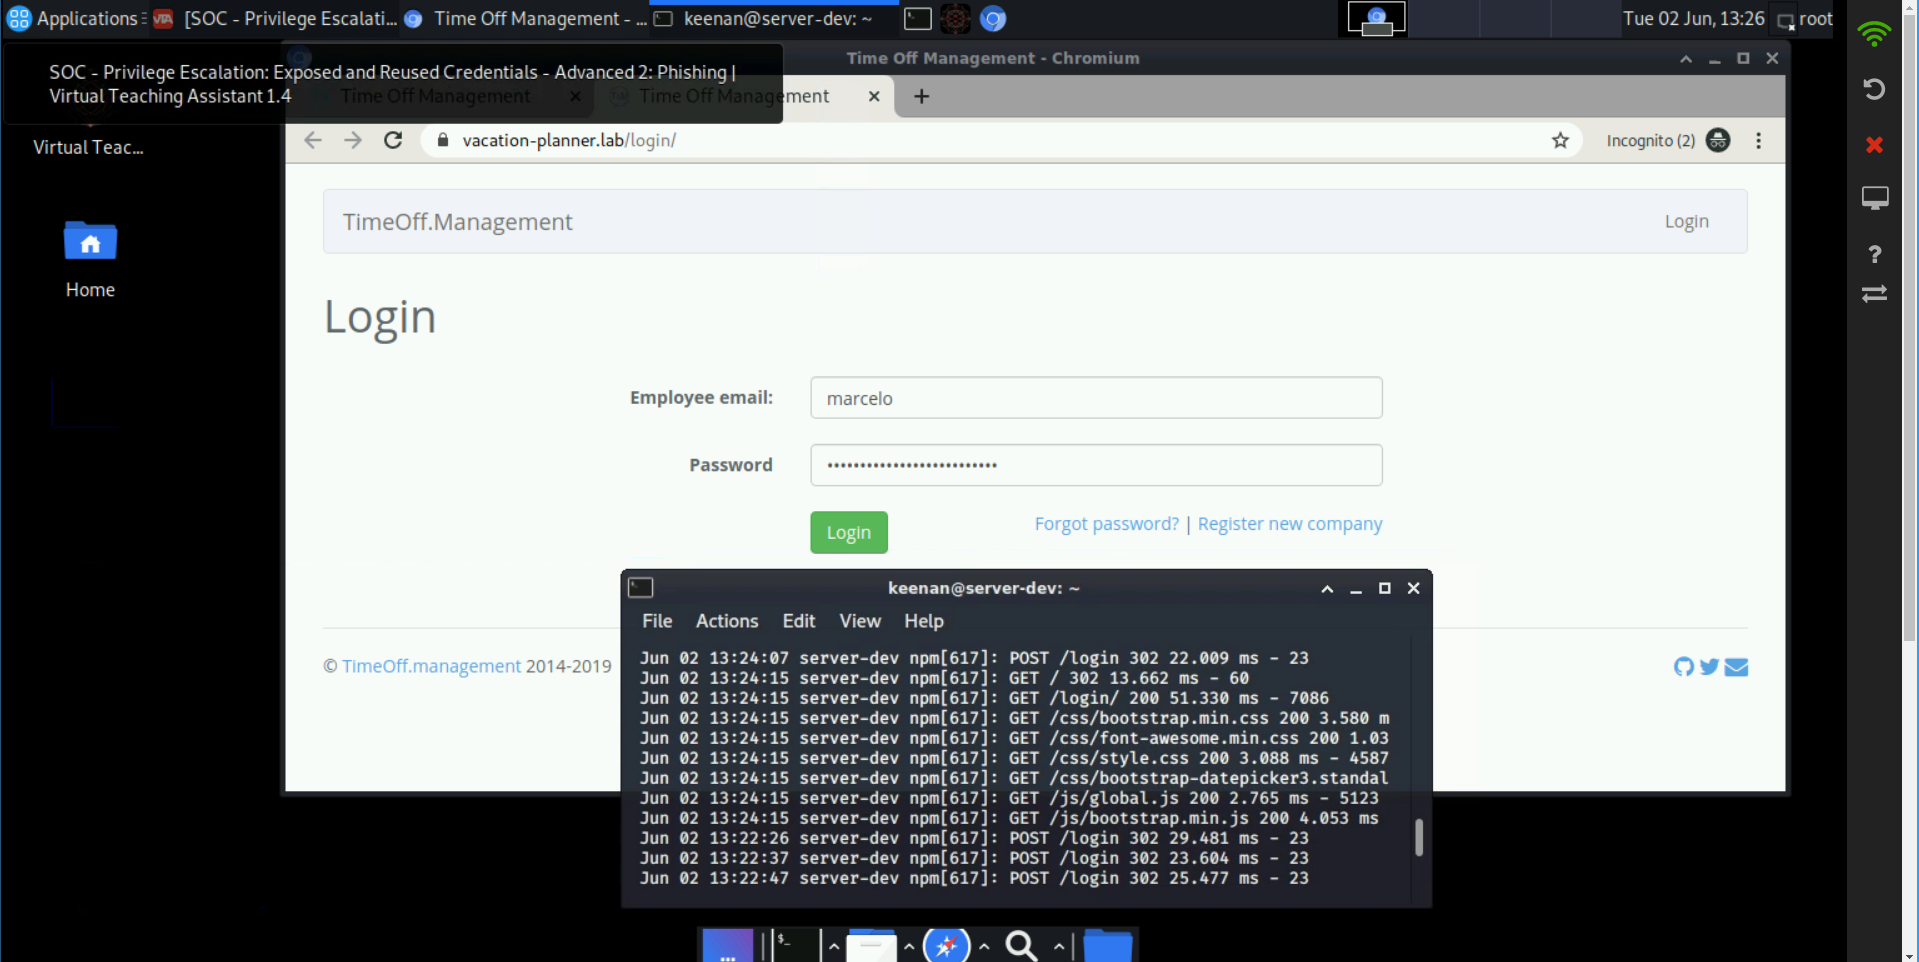This screenshot has width=1919, height=962.
Task: Open the Register new company link
Action: (1290, 524)
